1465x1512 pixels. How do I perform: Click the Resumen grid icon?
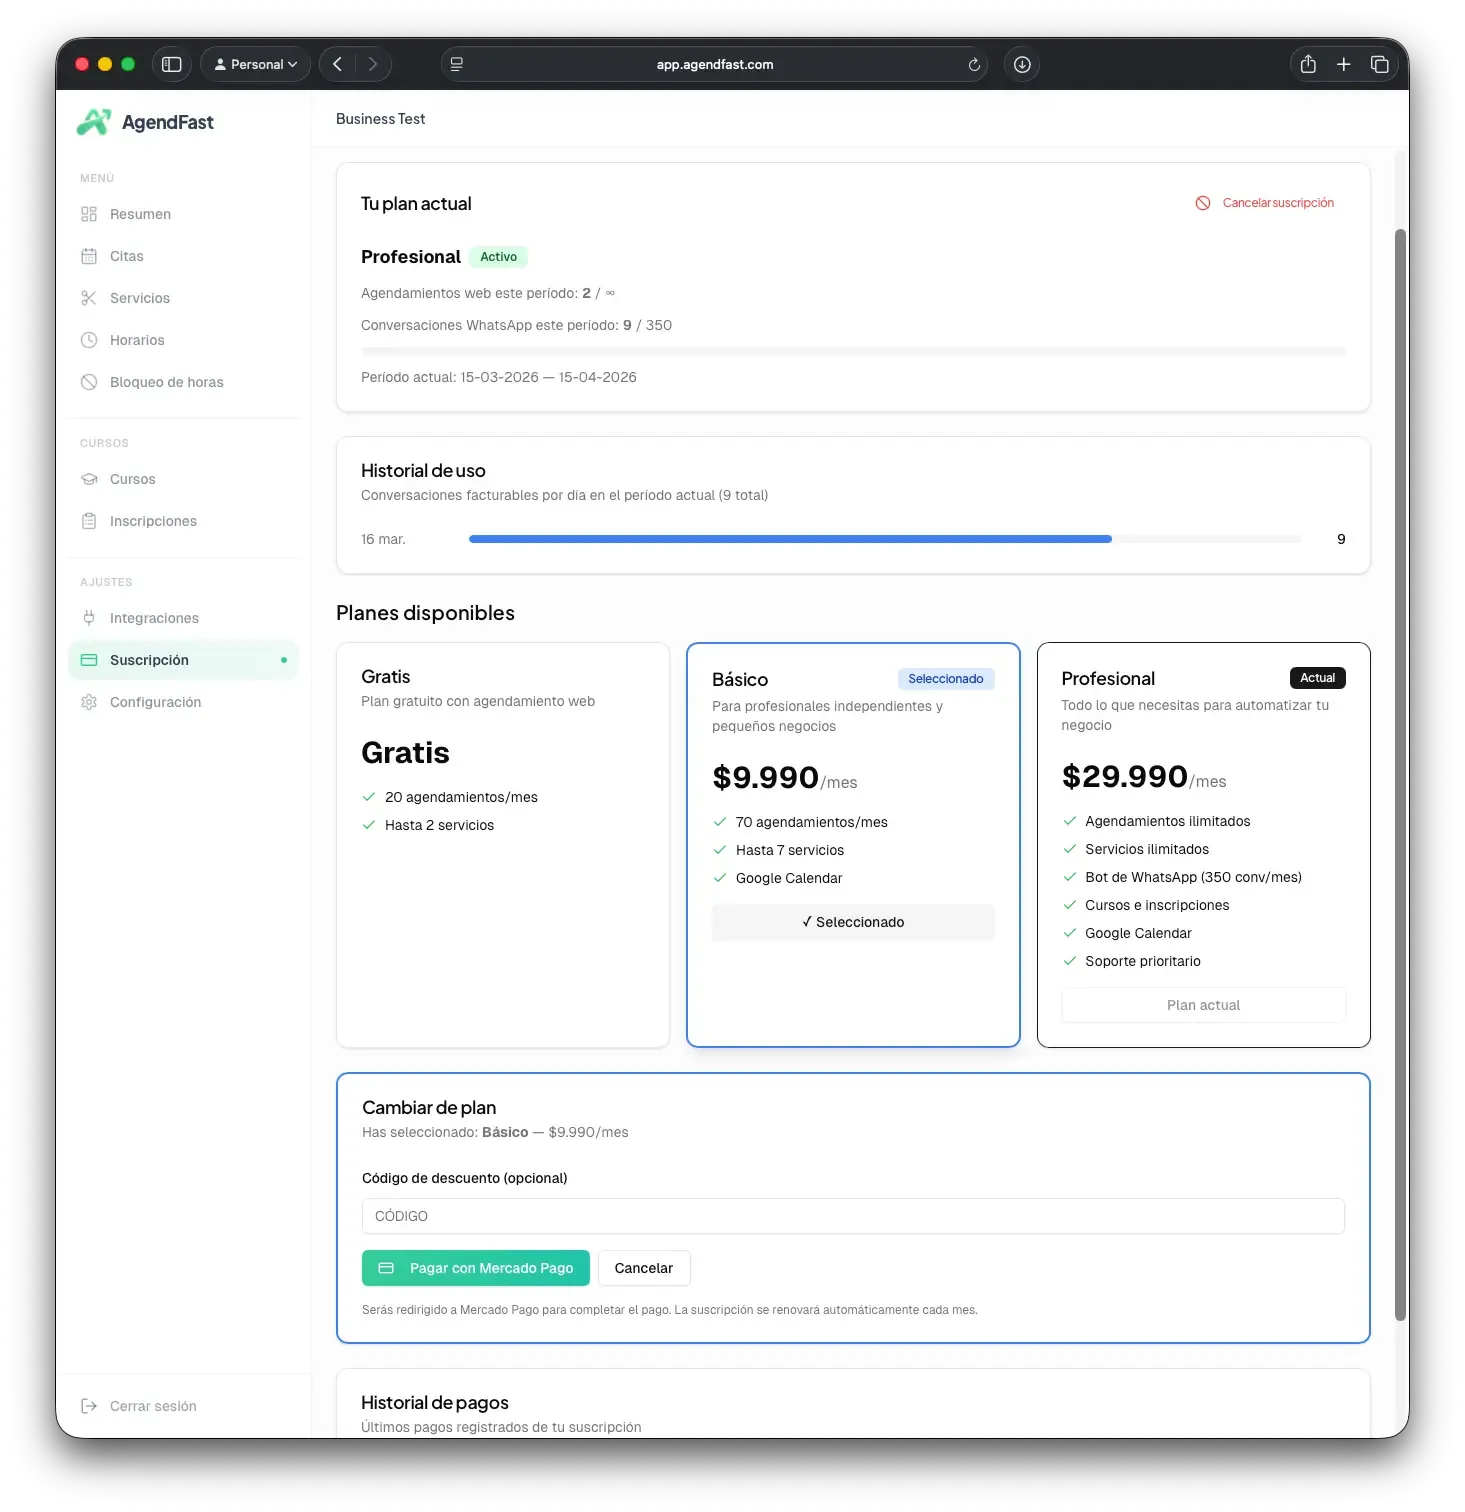click(x=89, y=214)
